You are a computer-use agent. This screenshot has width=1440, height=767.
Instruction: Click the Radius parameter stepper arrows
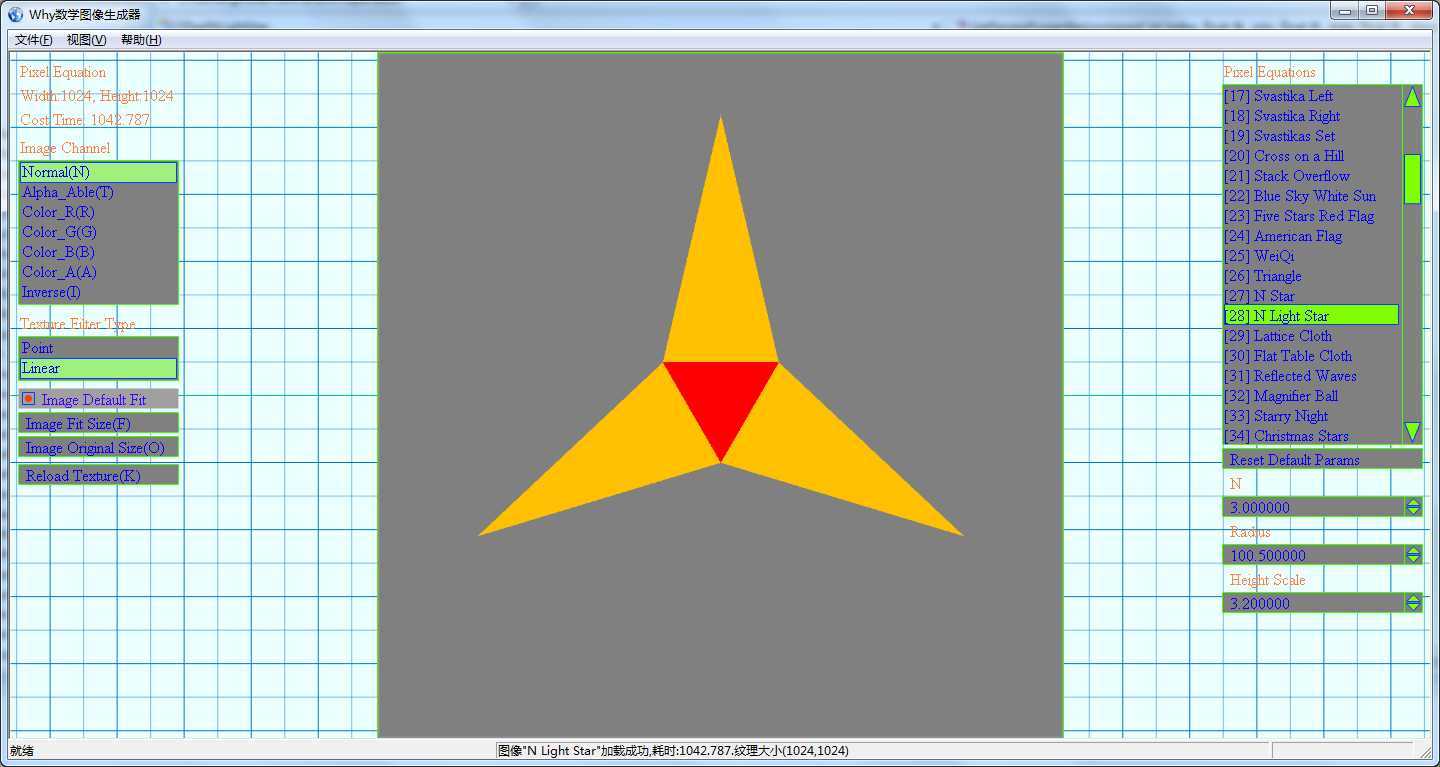coord(1413,555)
